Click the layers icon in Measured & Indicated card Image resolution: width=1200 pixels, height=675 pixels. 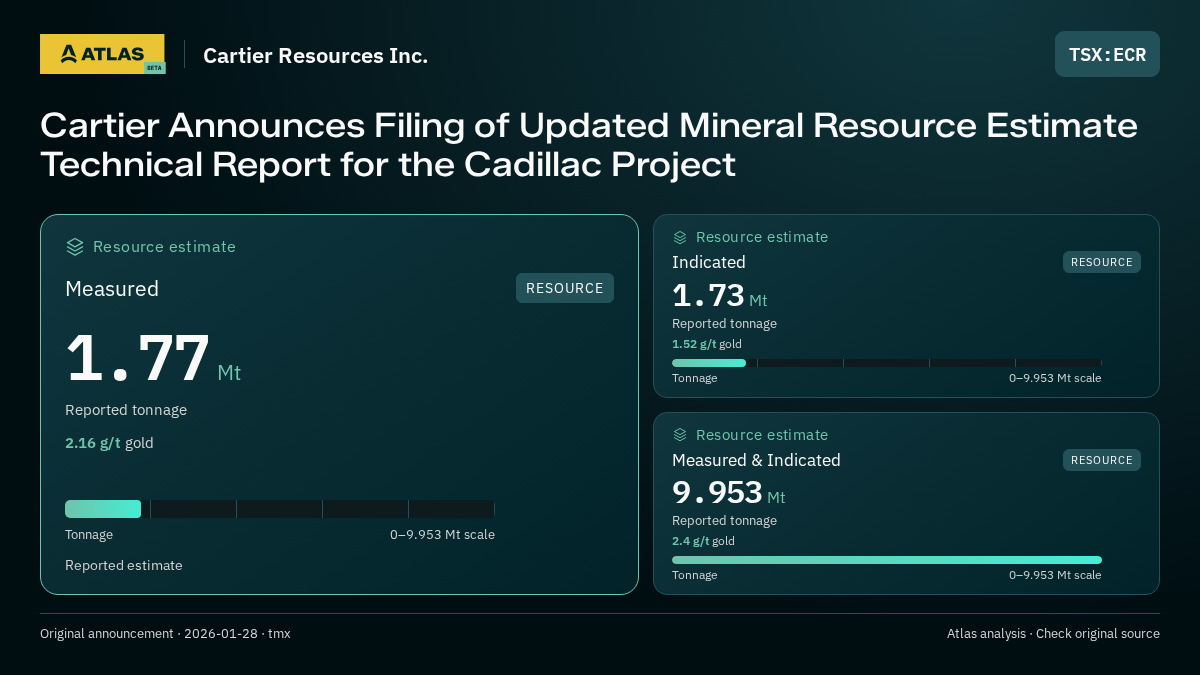pos(680,435)
